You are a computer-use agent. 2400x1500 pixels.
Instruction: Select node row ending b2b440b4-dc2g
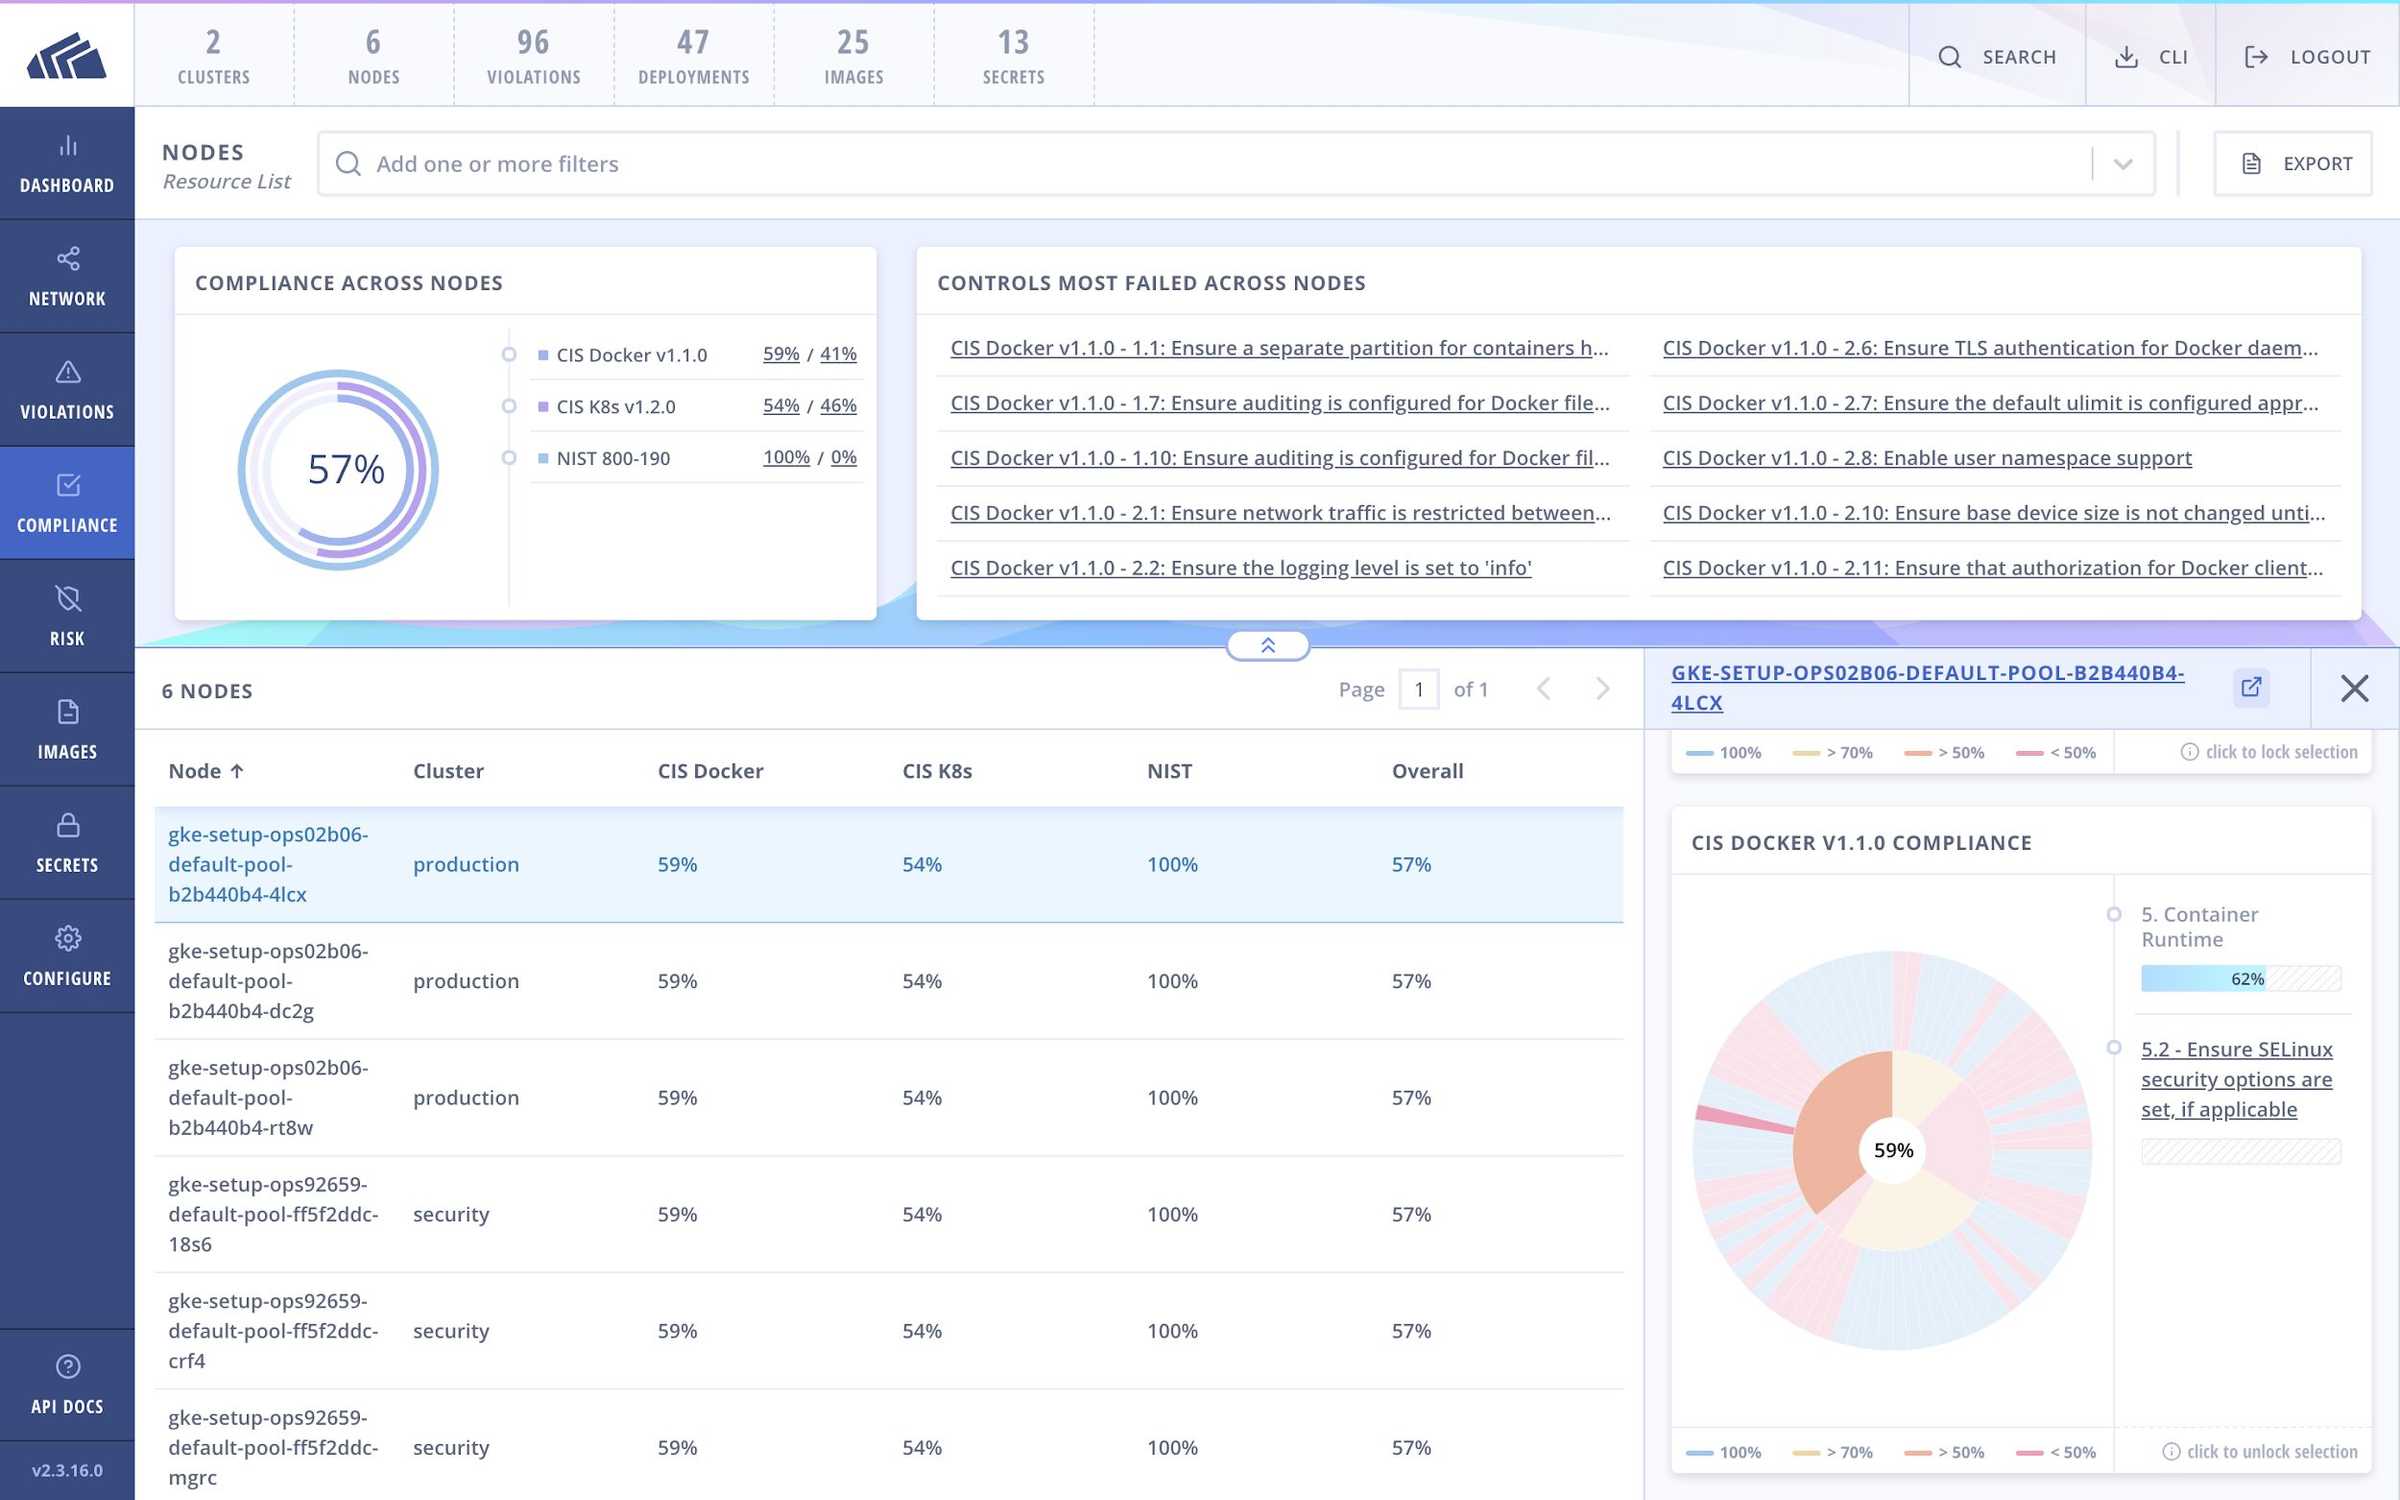click(x=888, y=981)
